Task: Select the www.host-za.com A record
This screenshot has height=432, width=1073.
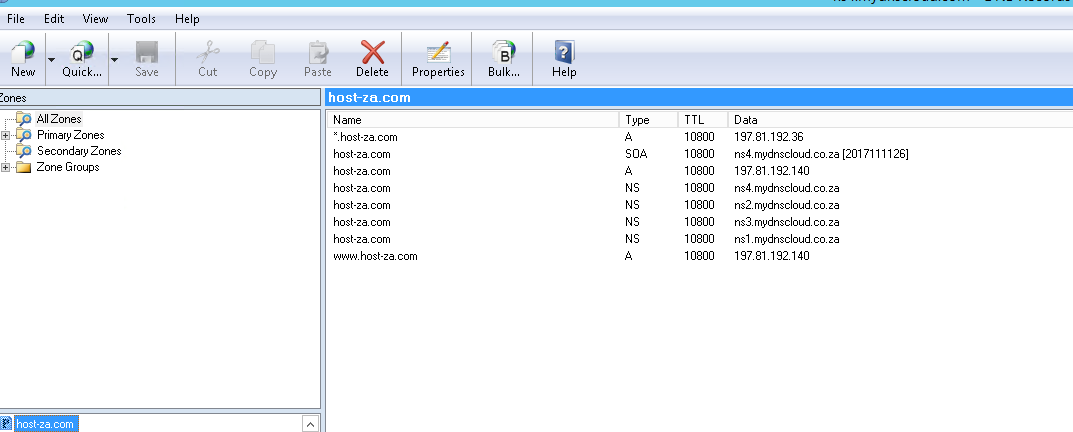Action: point(699,256)
